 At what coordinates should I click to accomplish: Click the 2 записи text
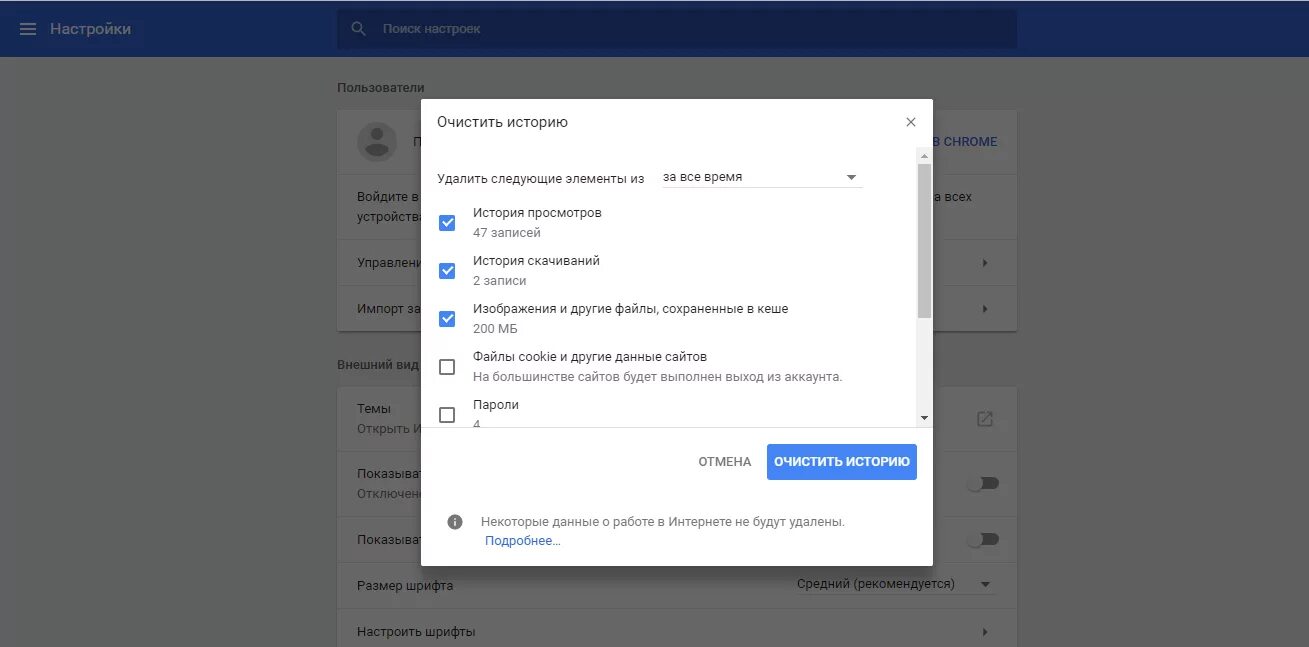tap(500, 281)
